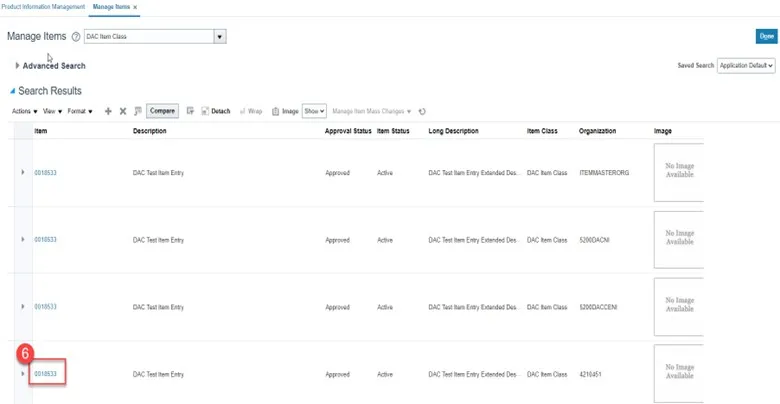Close the Manage Items tab

(135, 7)
